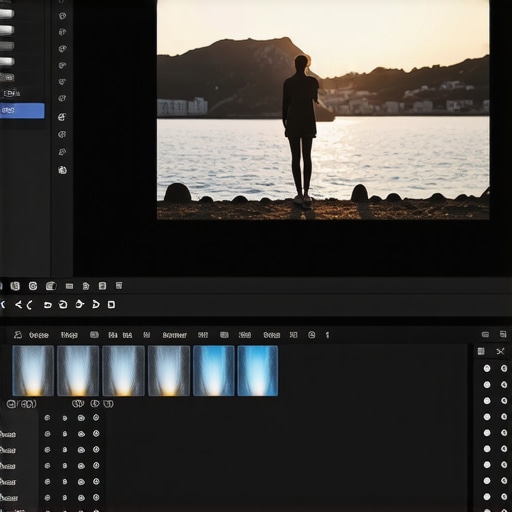Click the last icon in upper toolbar row
The height and width of the screenshot is (512, 512).
[x=119, y=286]
